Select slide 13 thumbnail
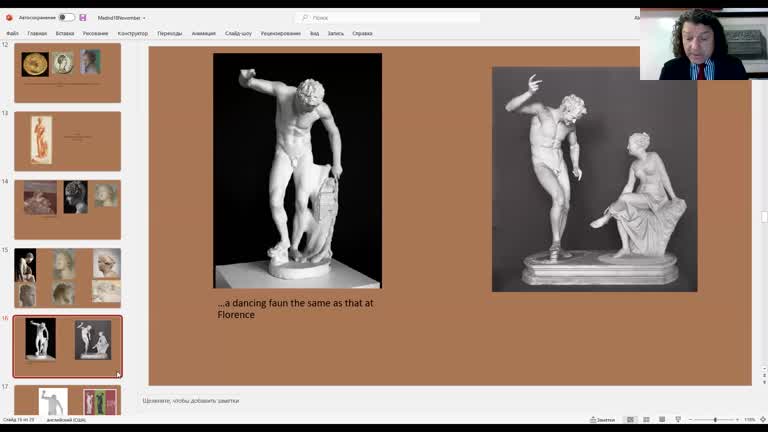This screenshot has height=432, width=768. [x=68, y=141]
